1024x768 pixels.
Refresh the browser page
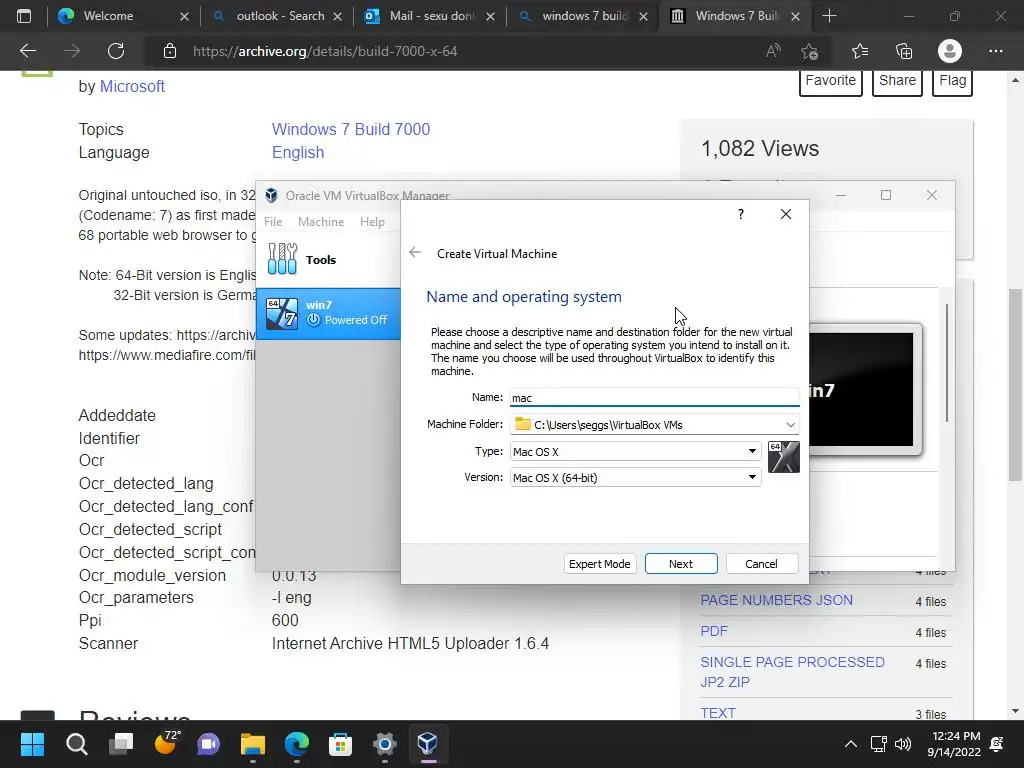pyautogui.click(x=116, y=51)
